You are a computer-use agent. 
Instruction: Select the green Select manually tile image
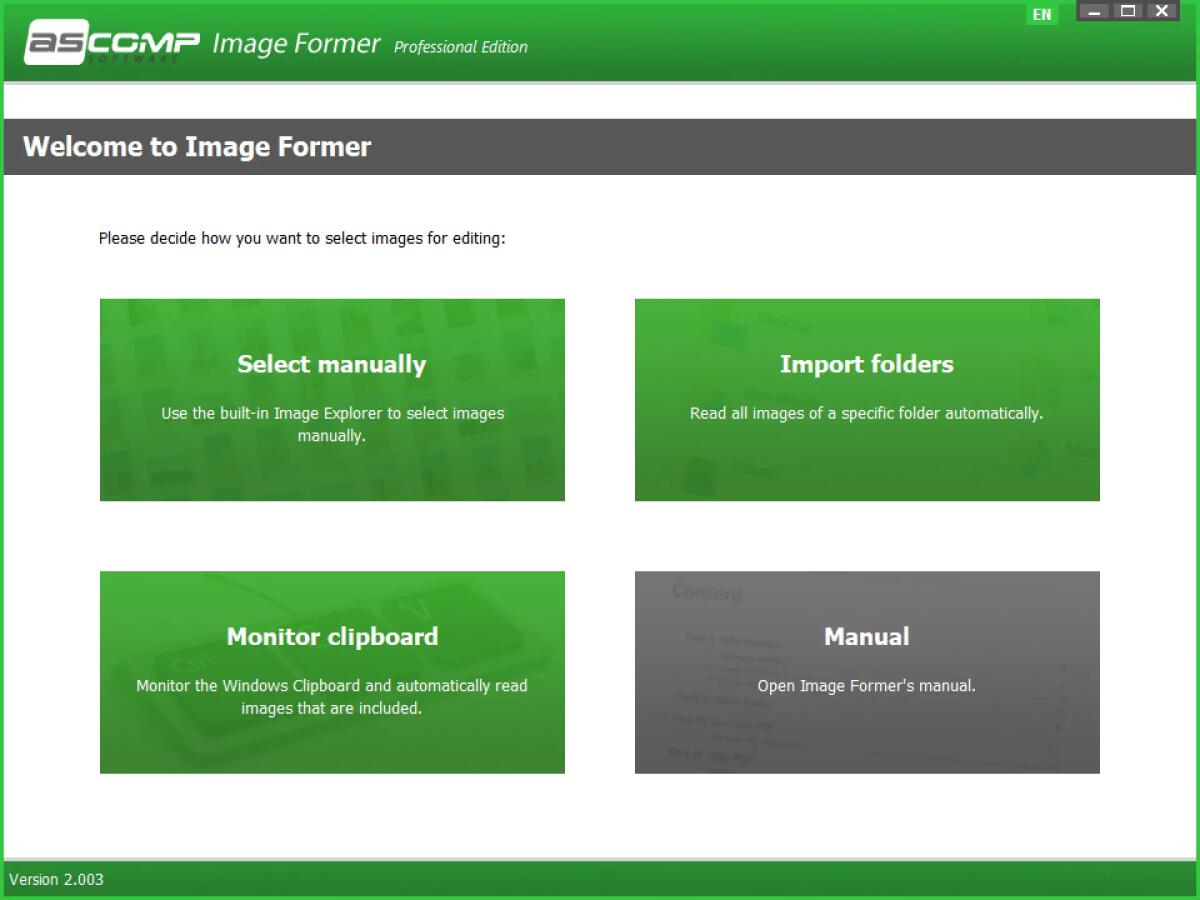[x=331, y=399]
